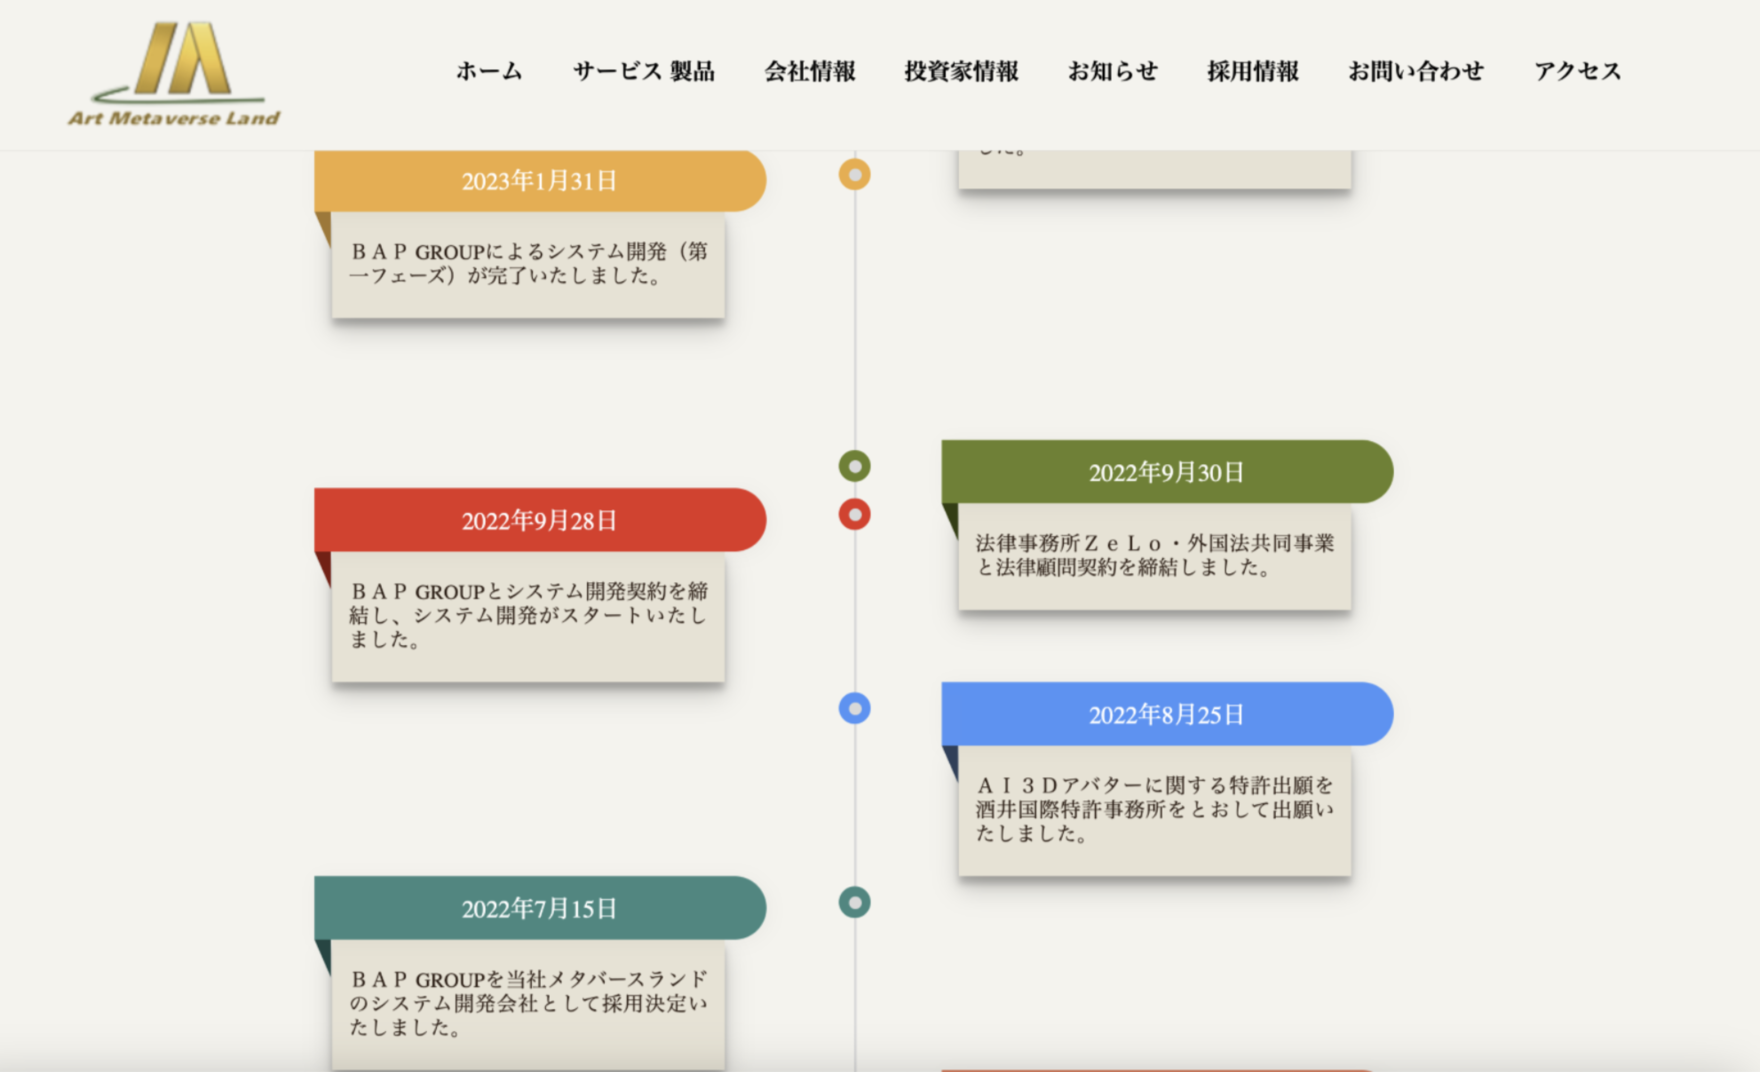Click the 2023年1月31日 date banner
The image size is (1760, 1072).
[540, 181]
